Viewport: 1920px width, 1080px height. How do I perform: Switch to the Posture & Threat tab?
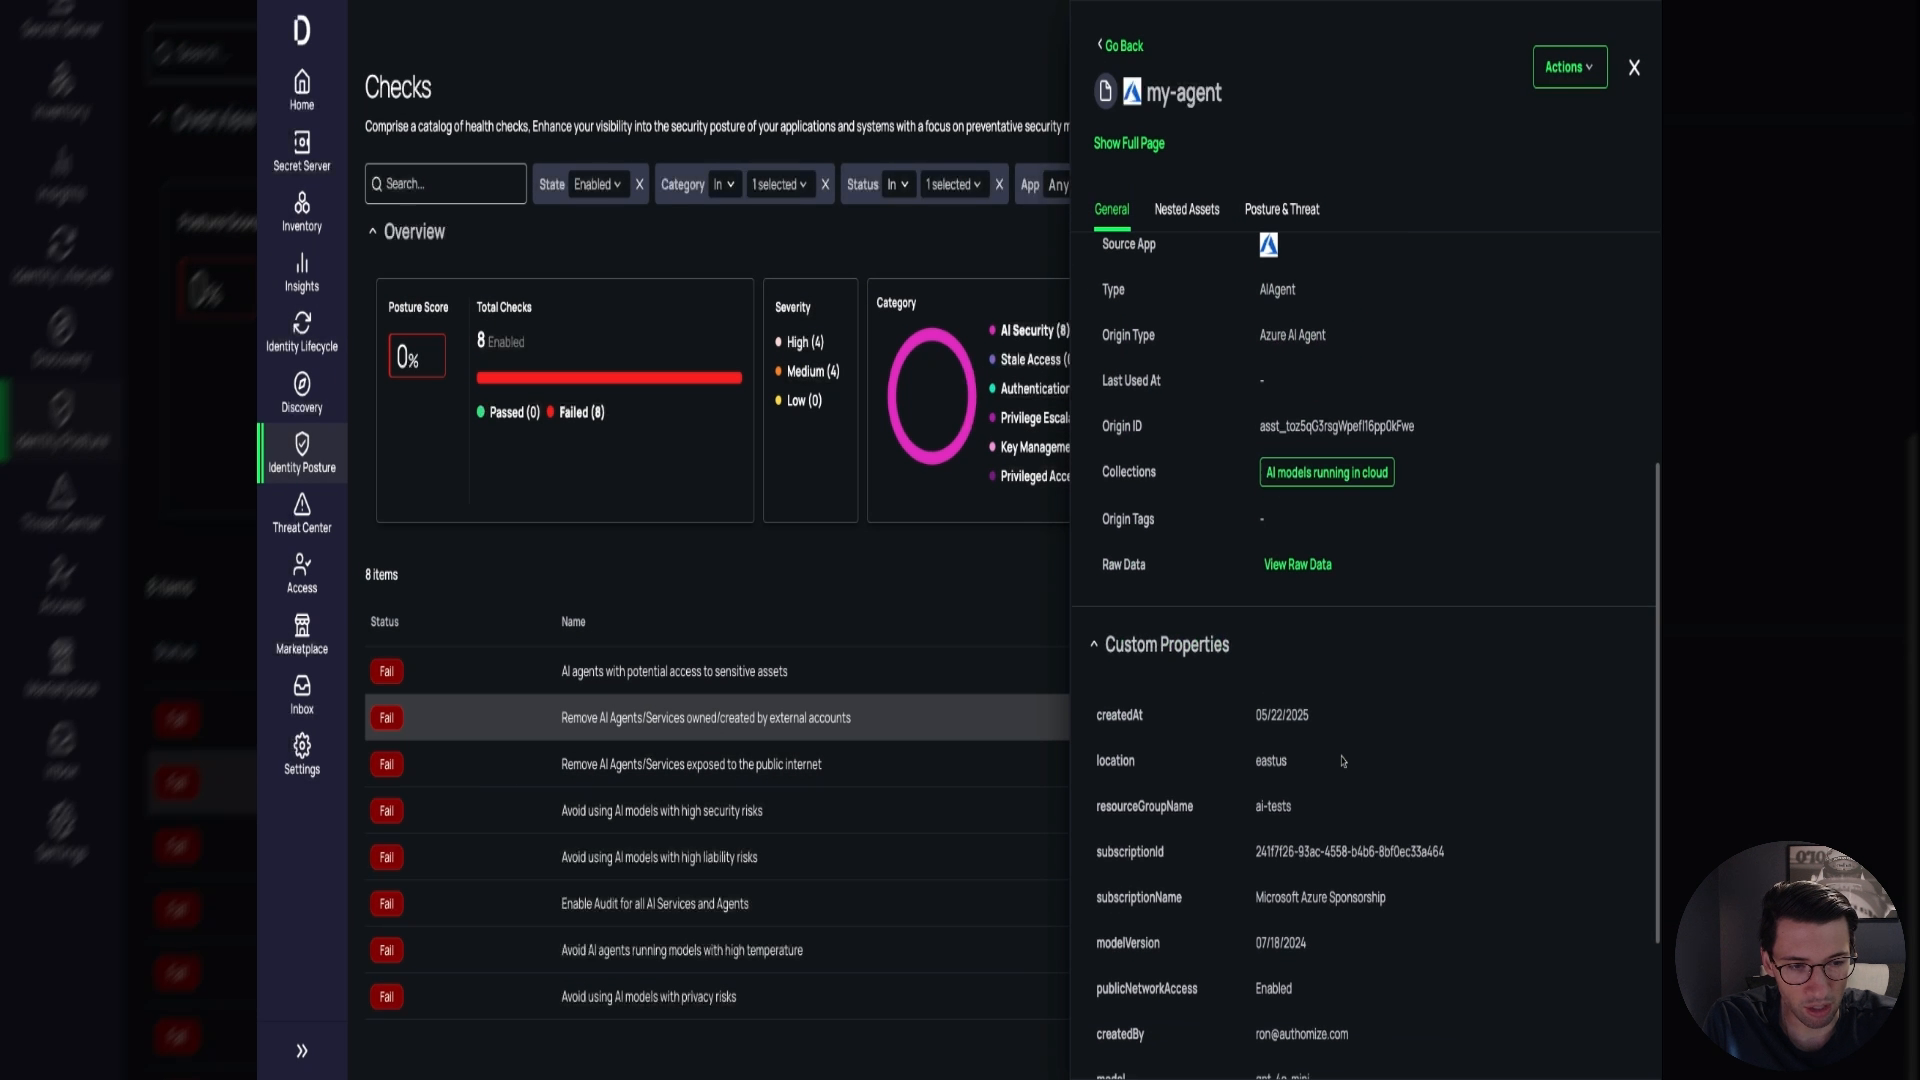(x=1281, y=210)
